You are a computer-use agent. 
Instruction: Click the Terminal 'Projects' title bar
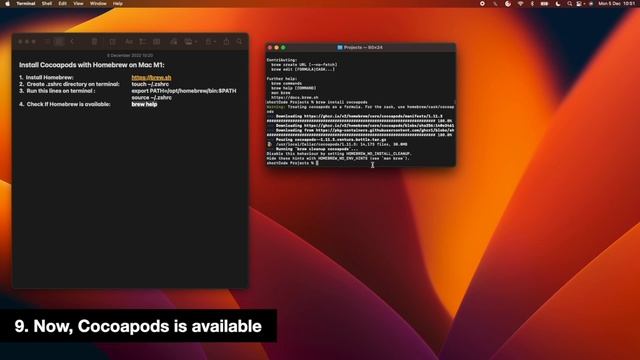361,48
